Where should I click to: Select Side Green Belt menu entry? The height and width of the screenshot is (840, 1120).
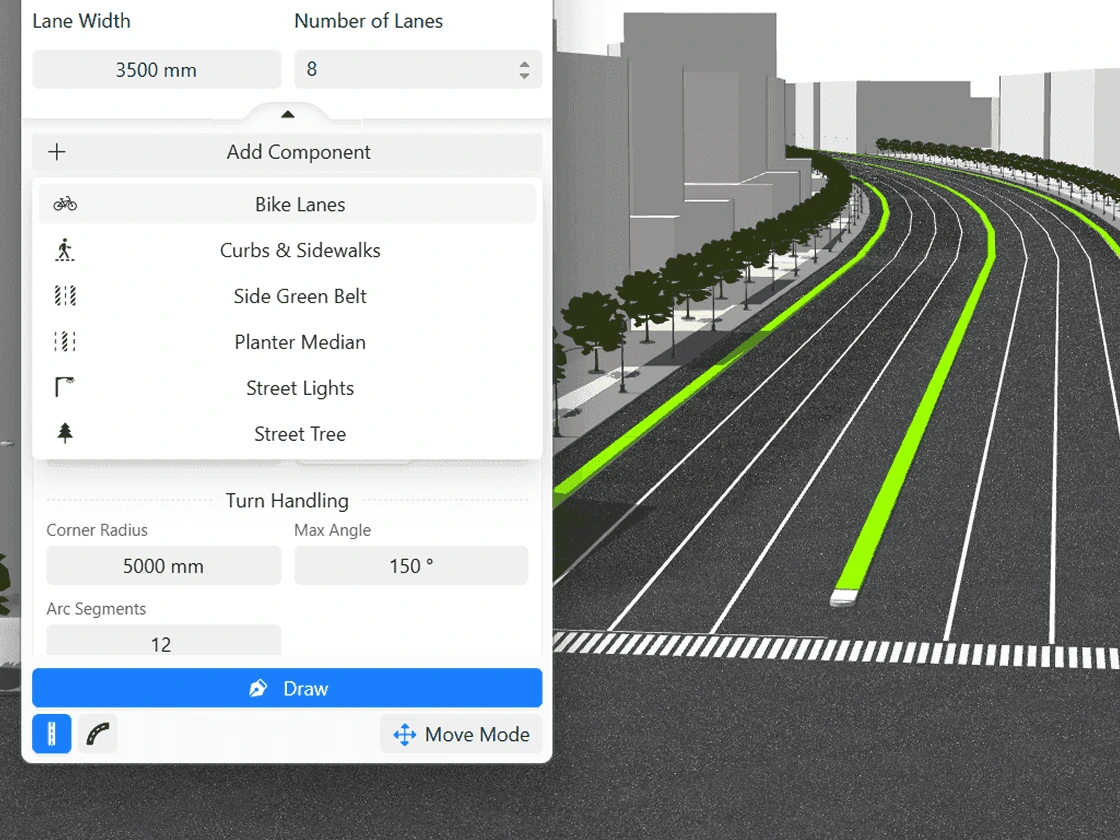pyautogui.click(x=299, y=296)
